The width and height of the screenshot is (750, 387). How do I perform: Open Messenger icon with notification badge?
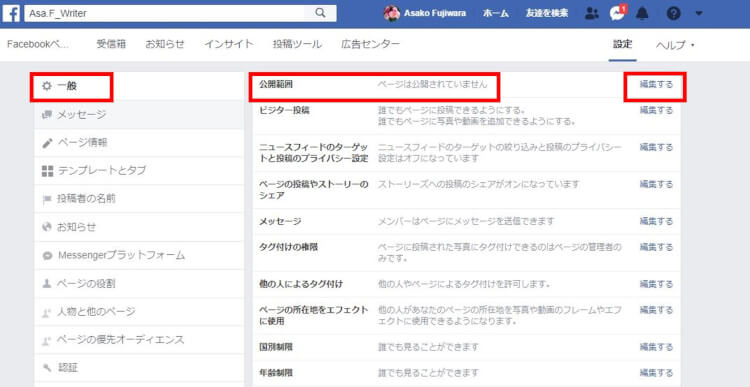click(618, 13)
